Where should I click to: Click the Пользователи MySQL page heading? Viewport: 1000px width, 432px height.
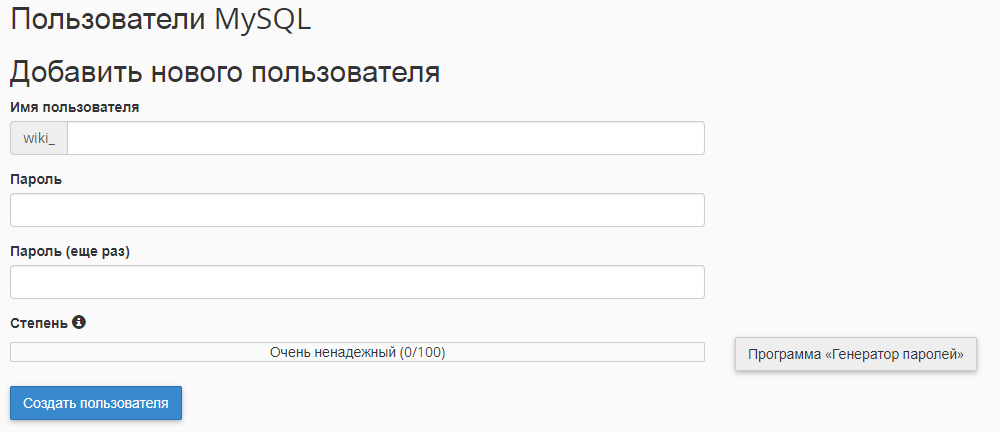pyautogui.click(x=161, y=21)
